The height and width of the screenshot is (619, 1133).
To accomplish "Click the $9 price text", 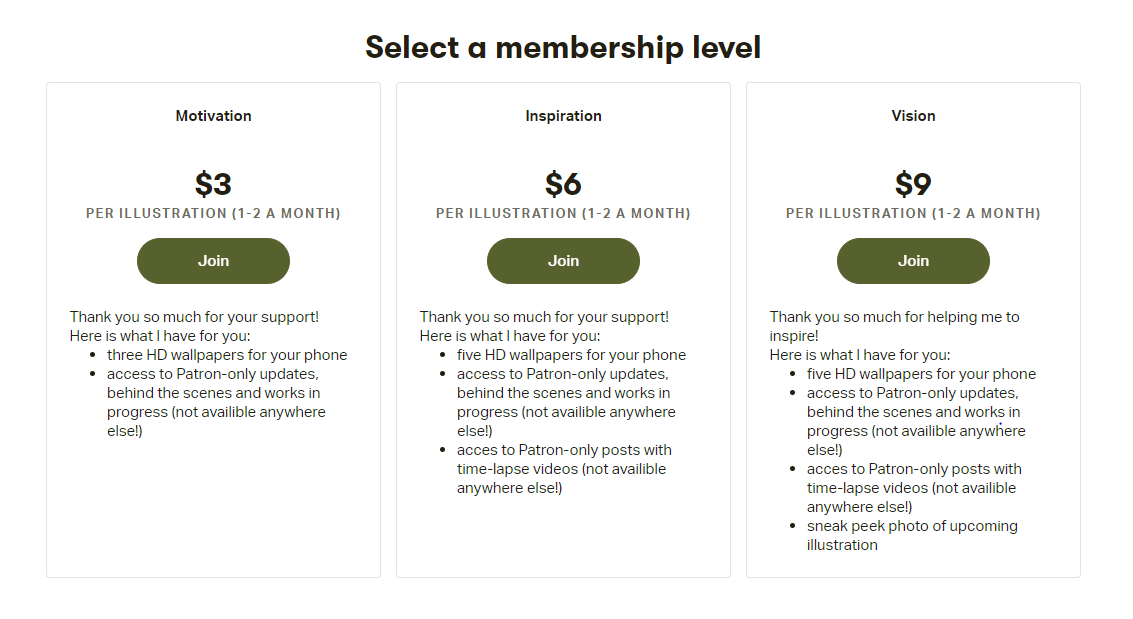I will click(913, 183).
